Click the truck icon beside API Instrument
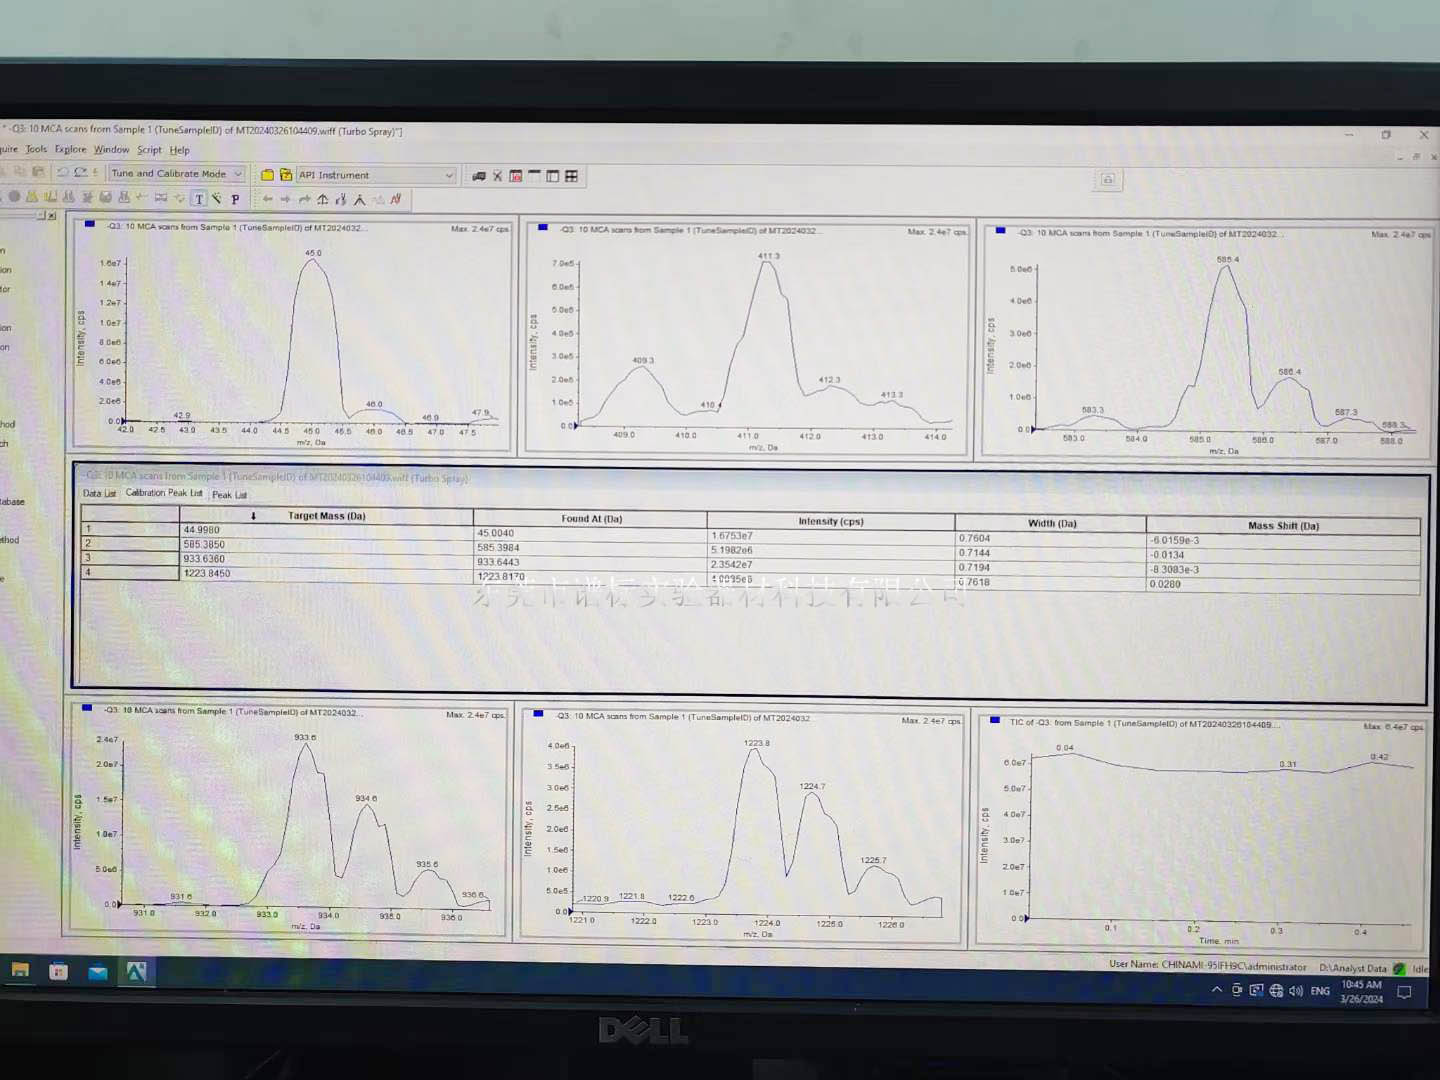Screen dimensions: 1440x1080 click(x=479, y=176)
